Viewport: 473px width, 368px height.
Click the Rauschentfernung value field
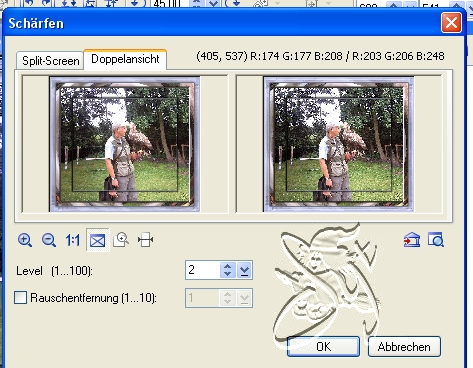203,298
